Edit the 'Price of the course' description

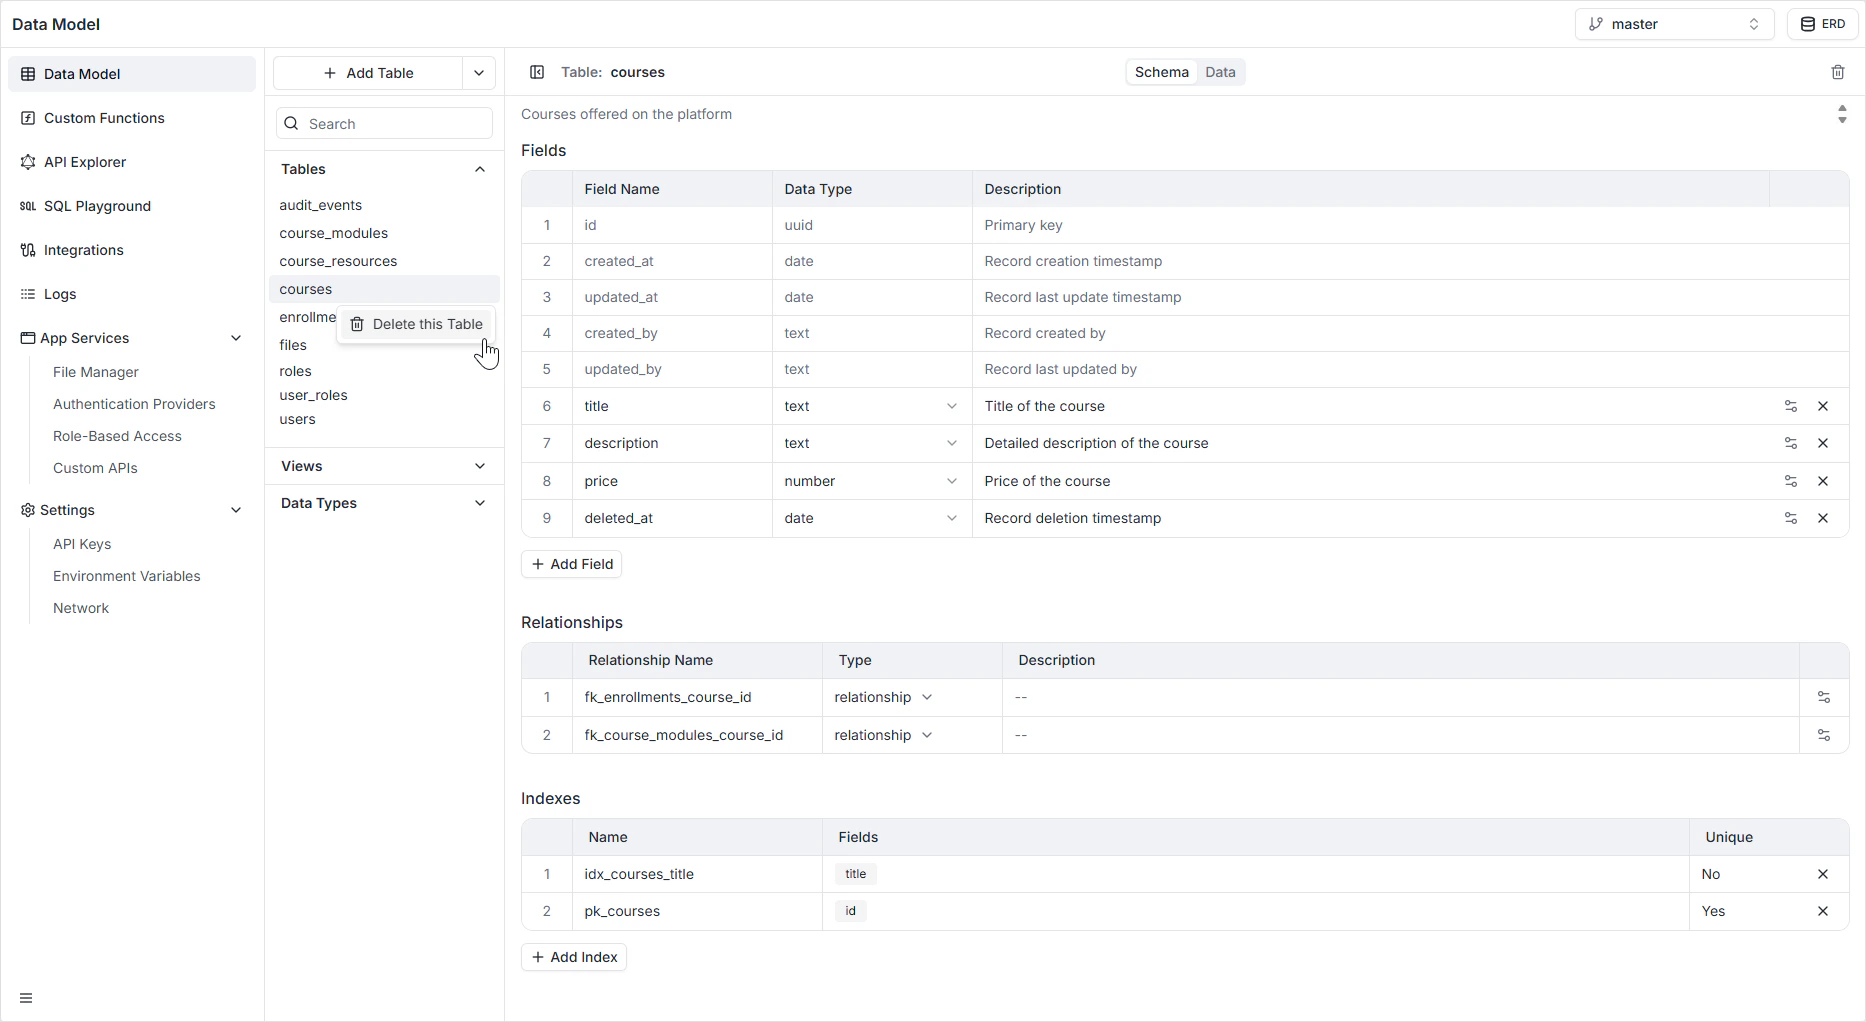click(1371, 481)
